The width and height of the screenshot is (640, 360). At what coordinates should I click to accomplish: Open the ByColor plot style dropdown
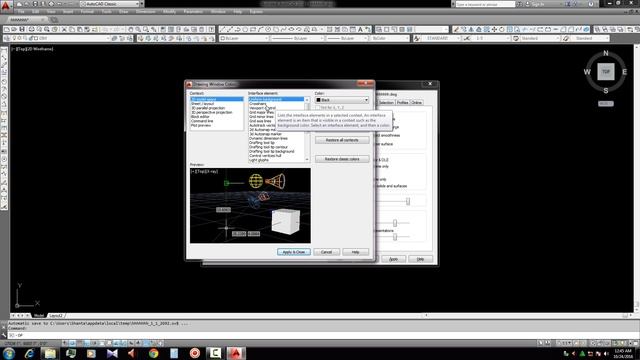click(x=389, y=38)
